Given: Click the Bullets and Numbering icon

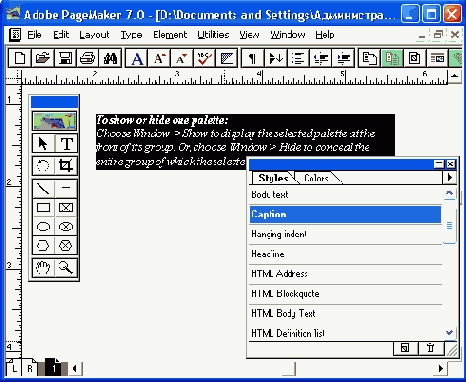Looking at the screenshot, I should (x=298, y=58).
